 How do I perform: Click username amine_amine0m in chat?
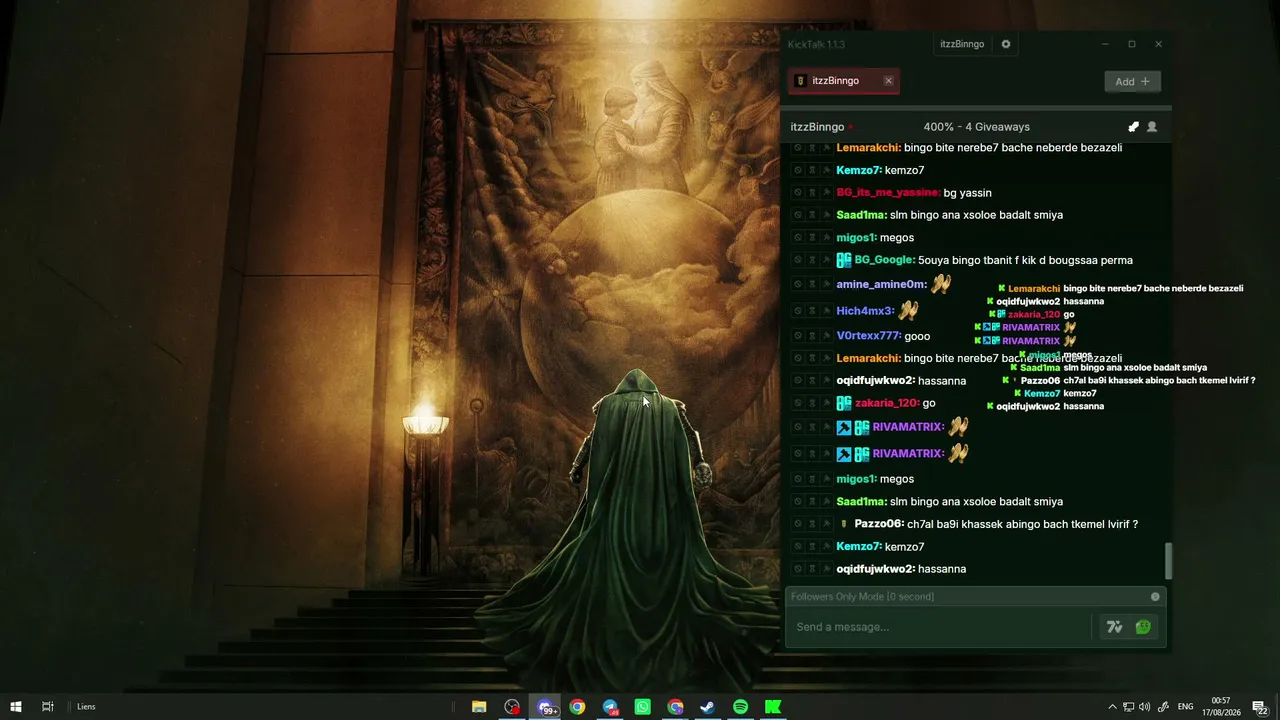click(882, 285)
